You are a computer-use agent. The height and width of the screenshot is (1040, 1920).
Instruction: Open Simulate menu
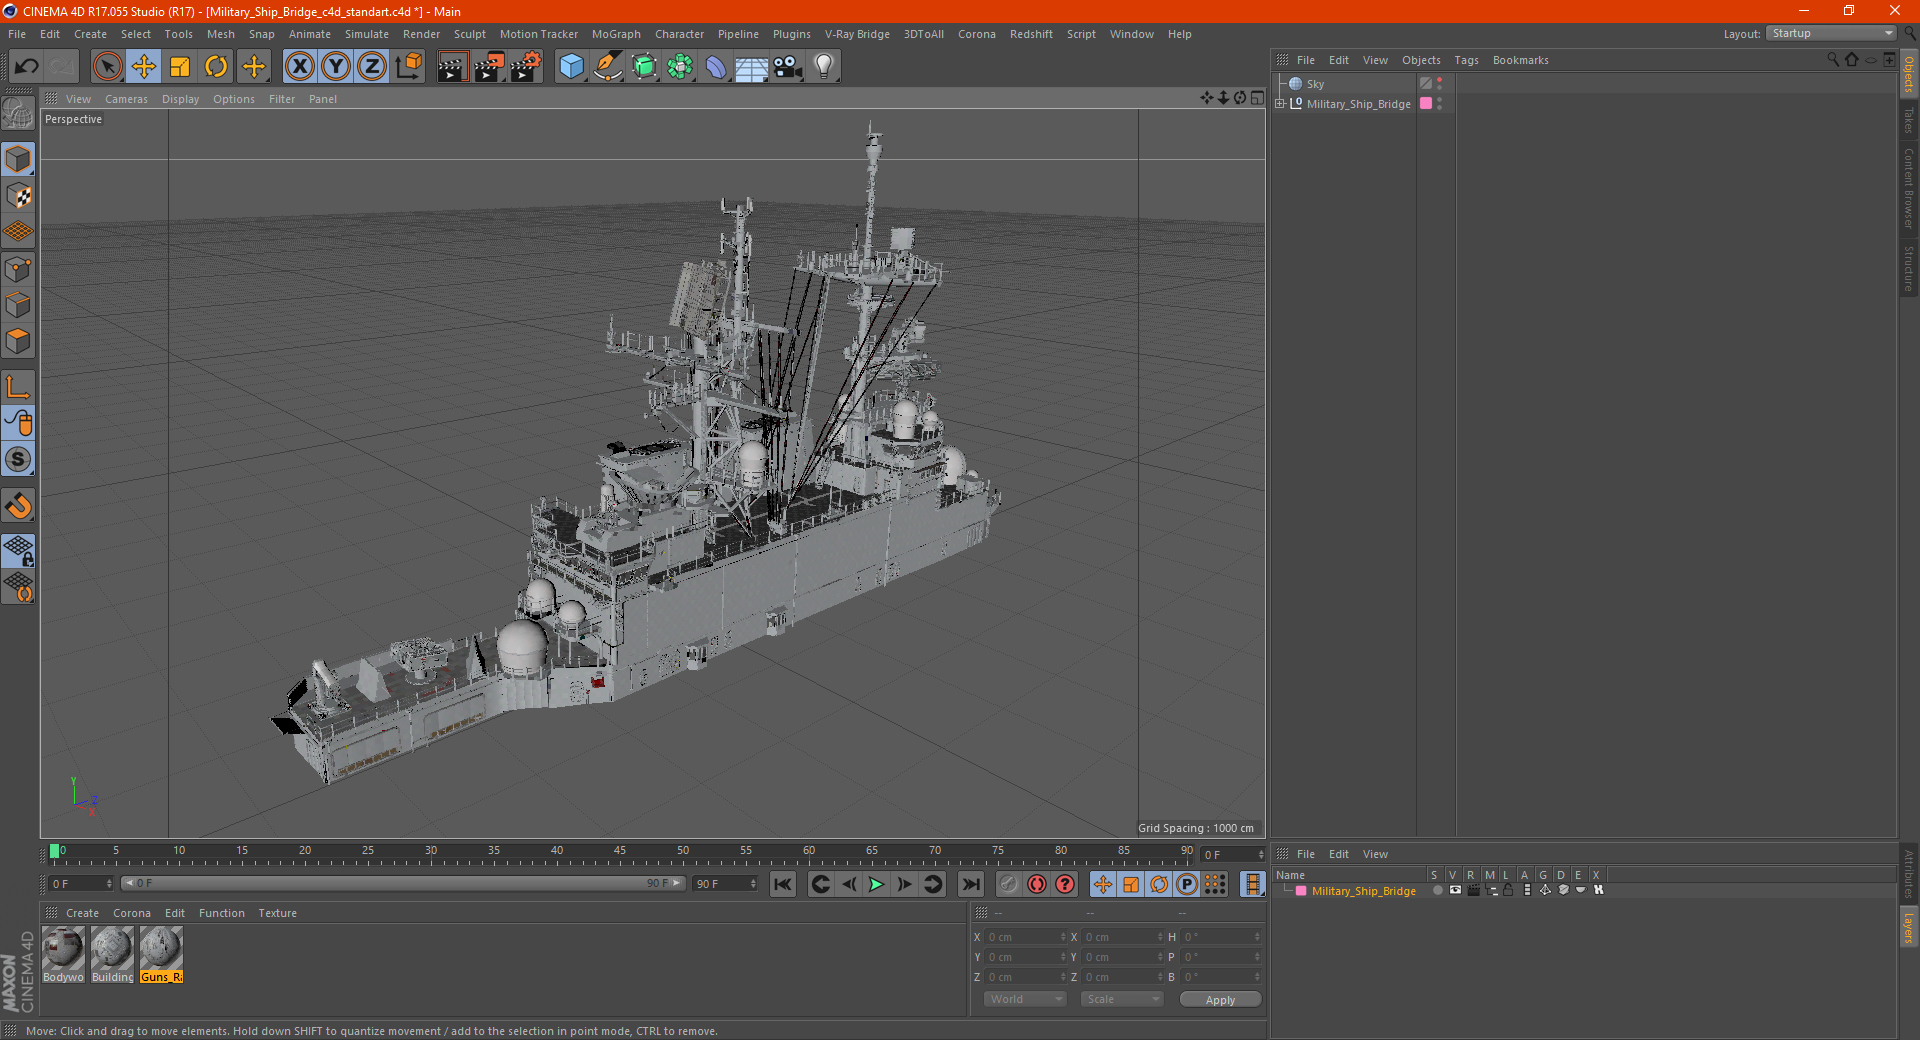point(367,34)
